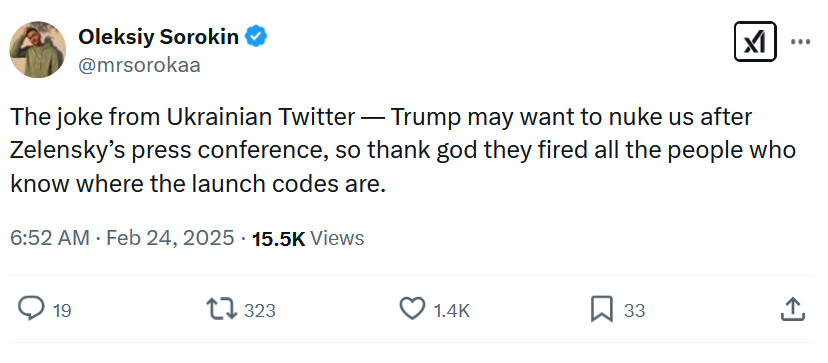Click the 1.4K likes count
Image resolution: width=828 pixels, height=363 pixels.
(451, 311)
